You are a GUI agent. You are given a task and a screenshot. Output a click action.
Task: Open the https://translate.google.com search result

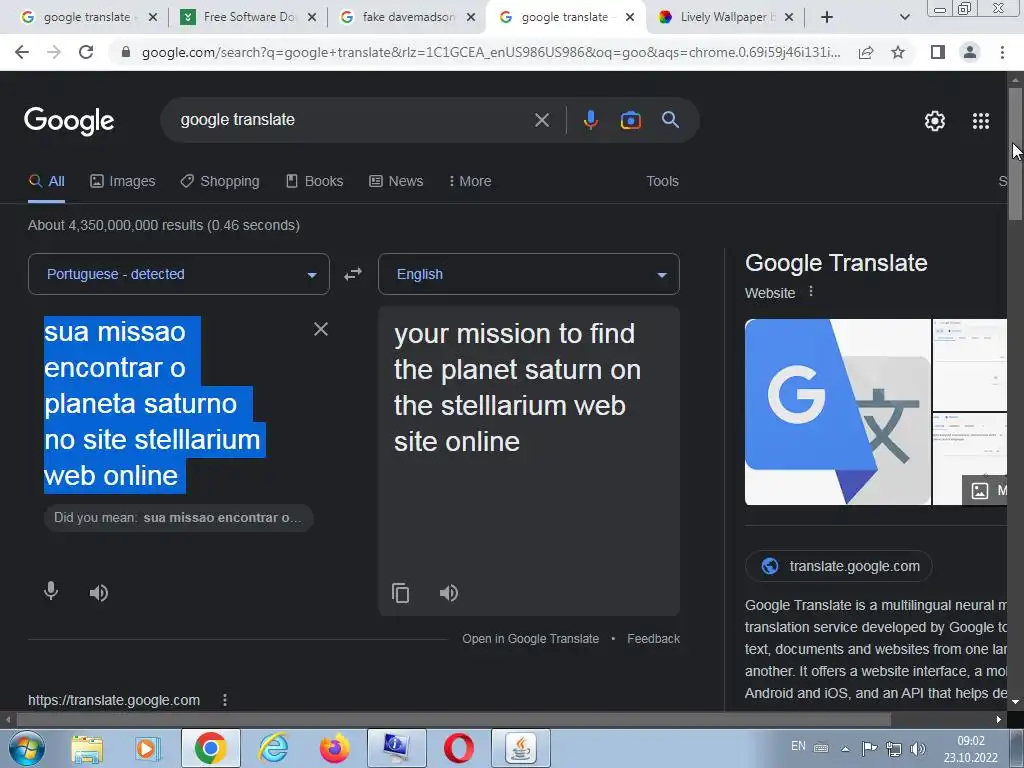click(114, 700)
